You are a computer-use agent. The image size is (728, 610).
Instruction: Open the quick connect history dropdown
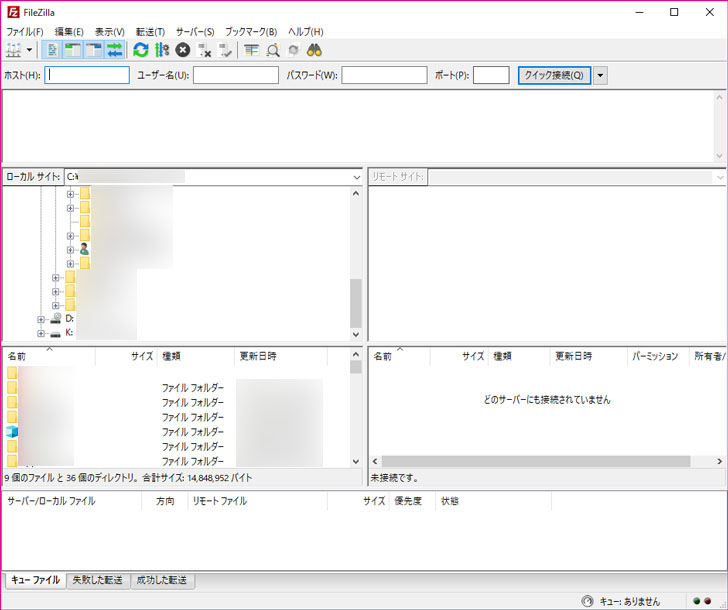coord(600,75)
